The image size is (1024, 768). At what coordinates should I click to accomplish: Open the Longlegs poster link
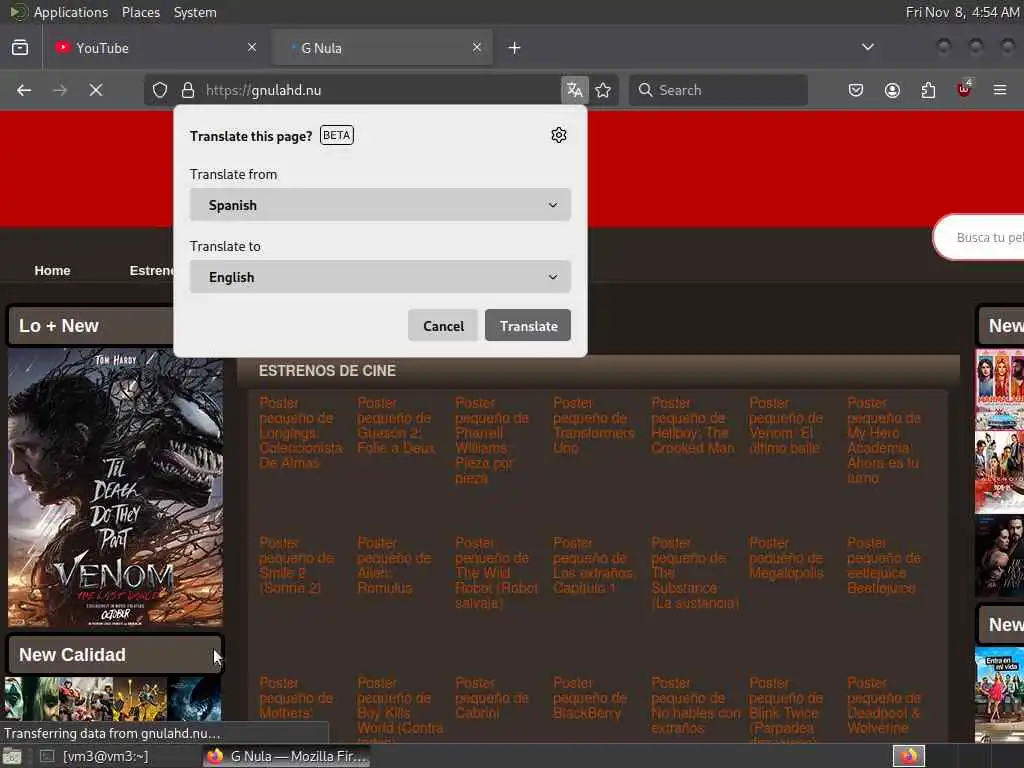[x=300, y=433]
